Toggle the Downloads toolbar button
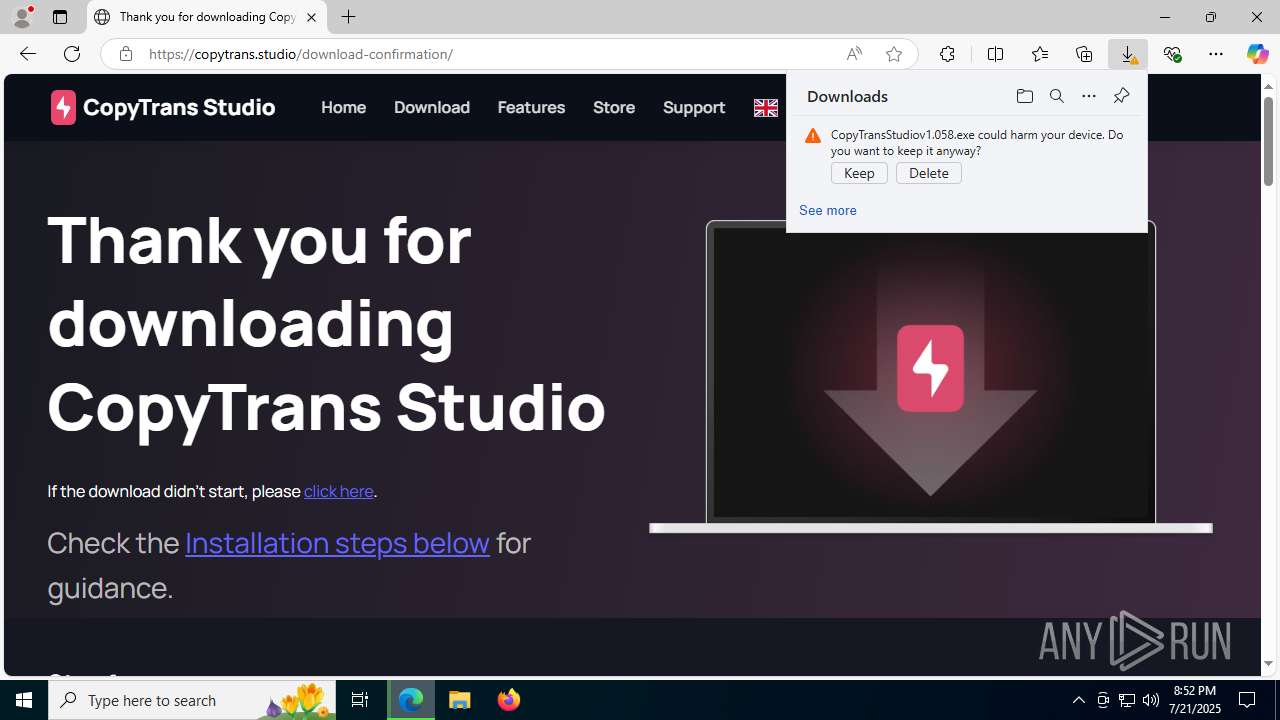1280x720 pixels. (x=1128, y=54)
